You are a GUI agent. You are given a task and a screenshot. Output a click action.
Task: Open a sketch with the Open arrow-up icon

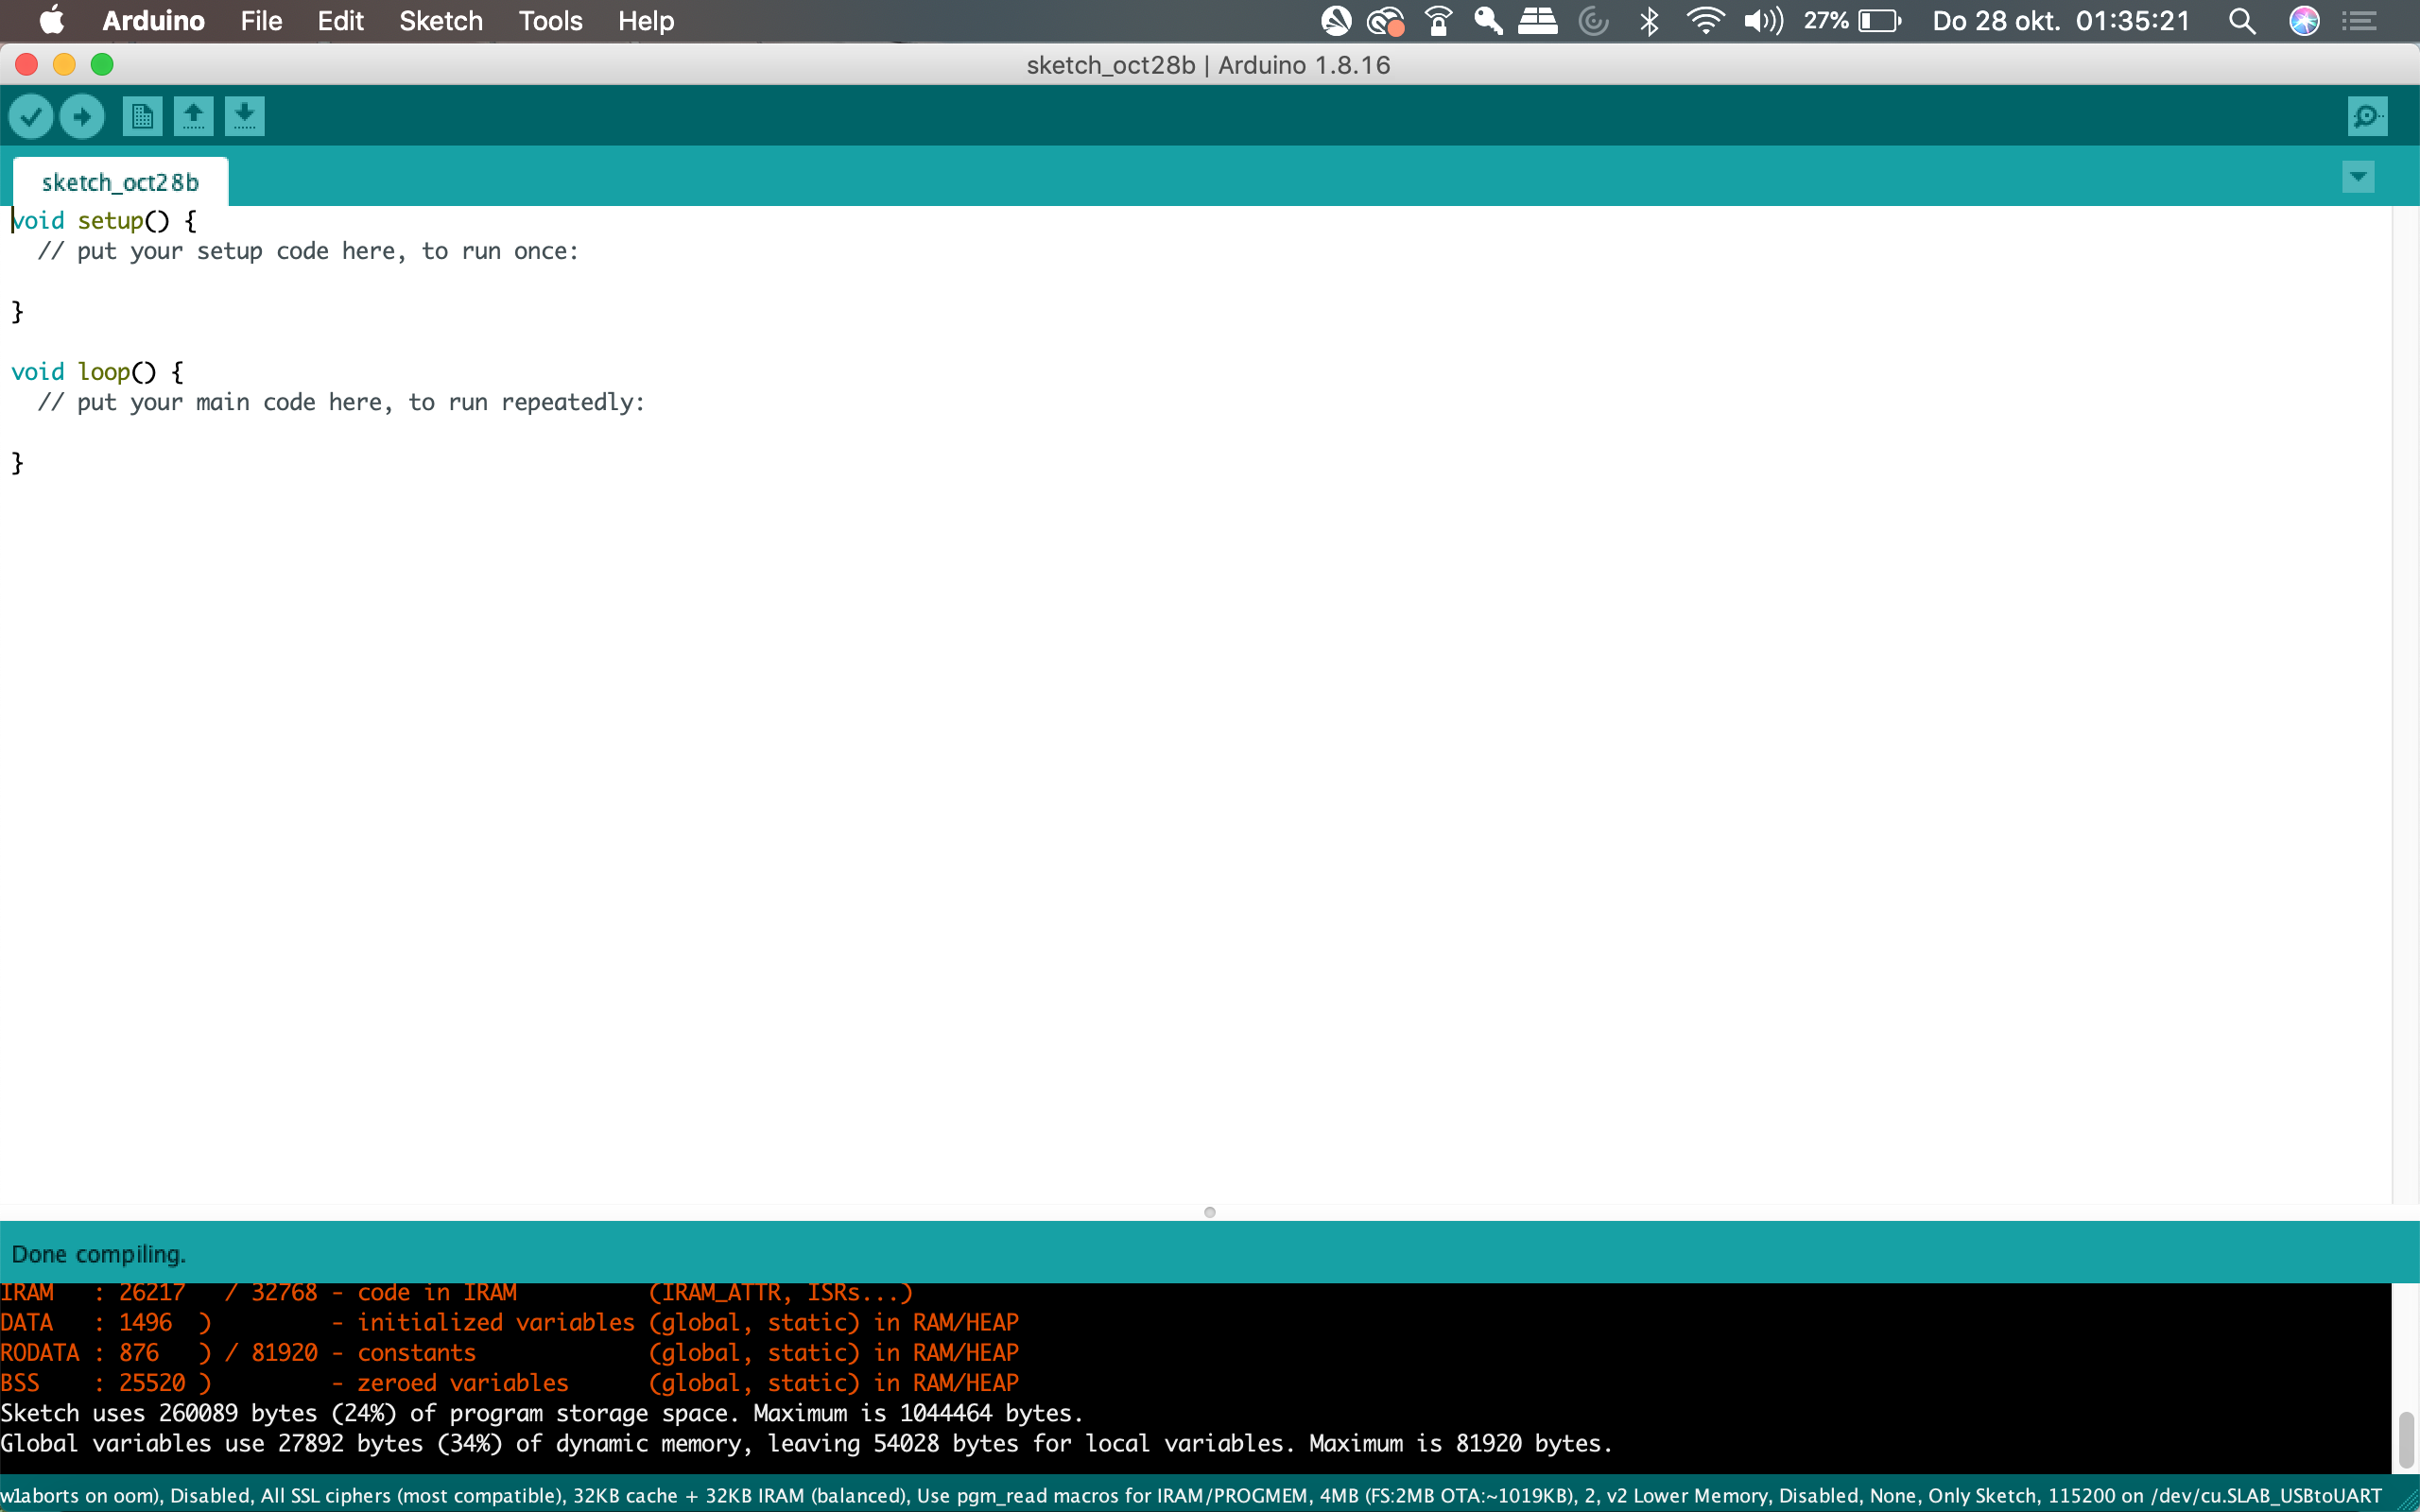(194, 116)
